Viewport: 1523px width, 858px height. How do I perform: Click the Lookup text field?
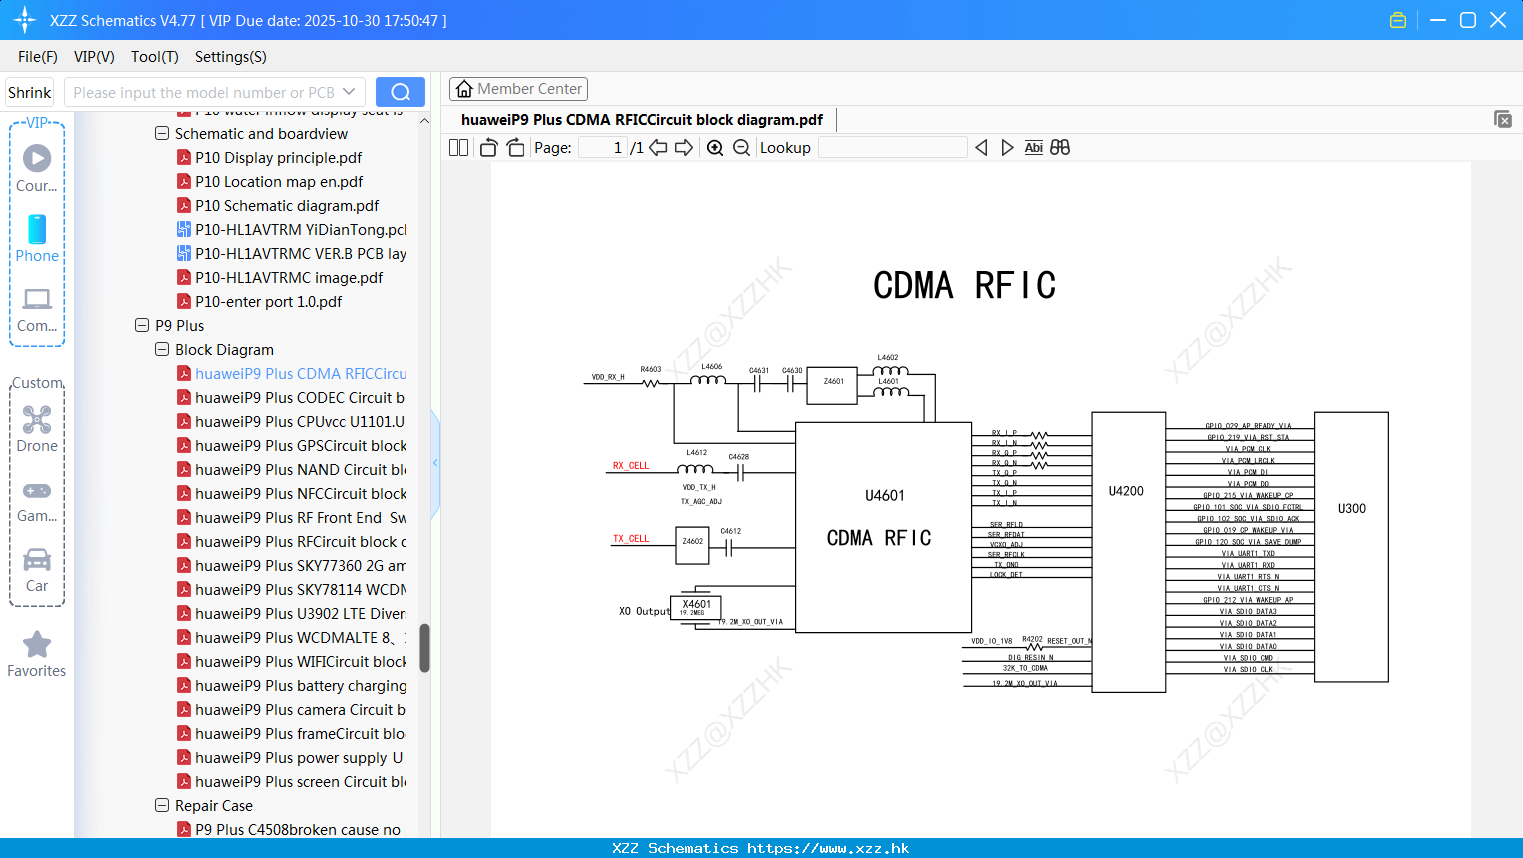click(892, 148)
